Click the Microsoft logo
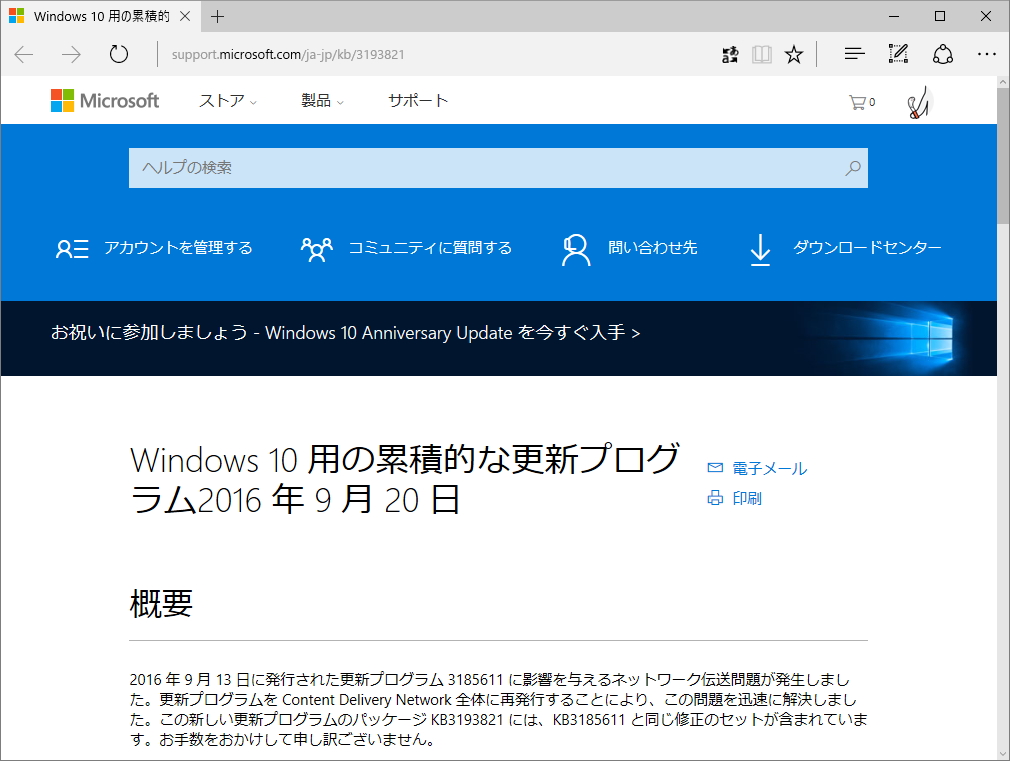 click(x=105, y=101)
